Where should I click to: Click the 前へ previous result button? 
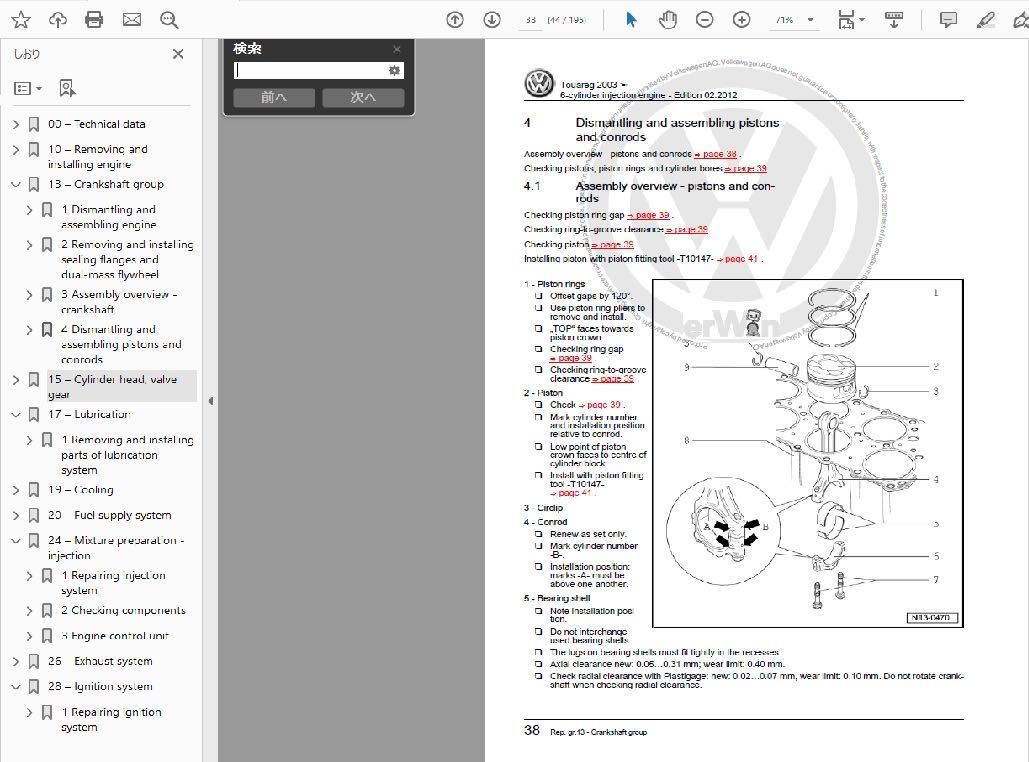pyautogui.click(x=273, y=97)
